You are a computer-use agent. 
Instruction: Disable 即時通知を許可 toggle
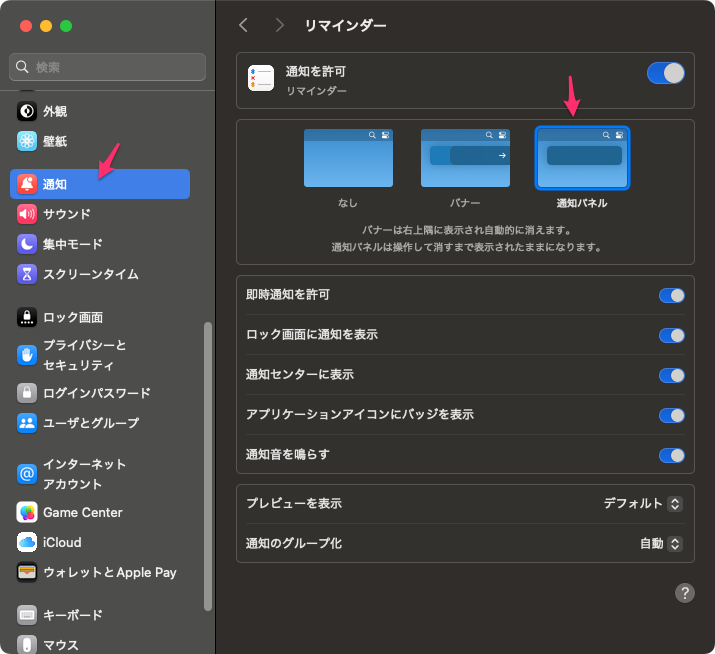671,295
